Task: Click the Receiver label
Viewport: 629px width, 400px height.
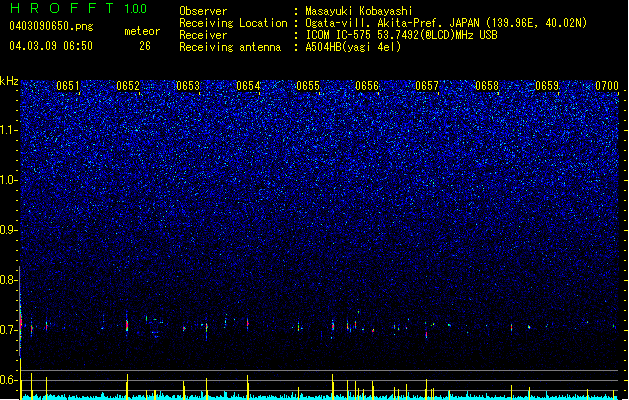Action: point(203,35)
